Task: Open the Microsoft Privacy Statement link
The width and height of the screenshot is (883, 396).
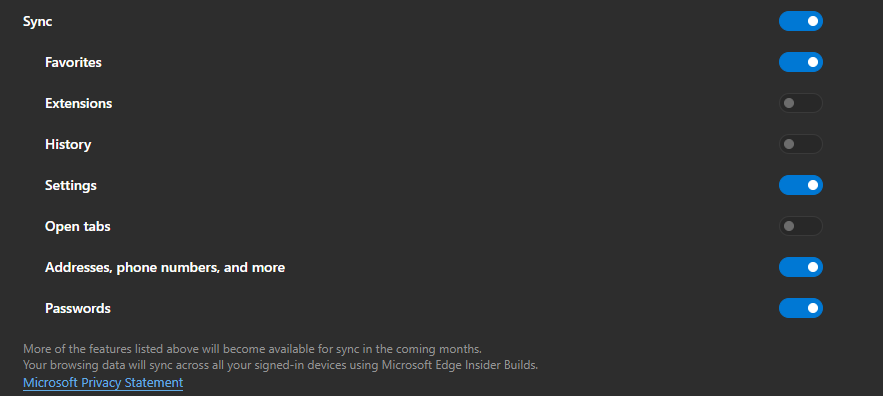Action: (103, 383)
